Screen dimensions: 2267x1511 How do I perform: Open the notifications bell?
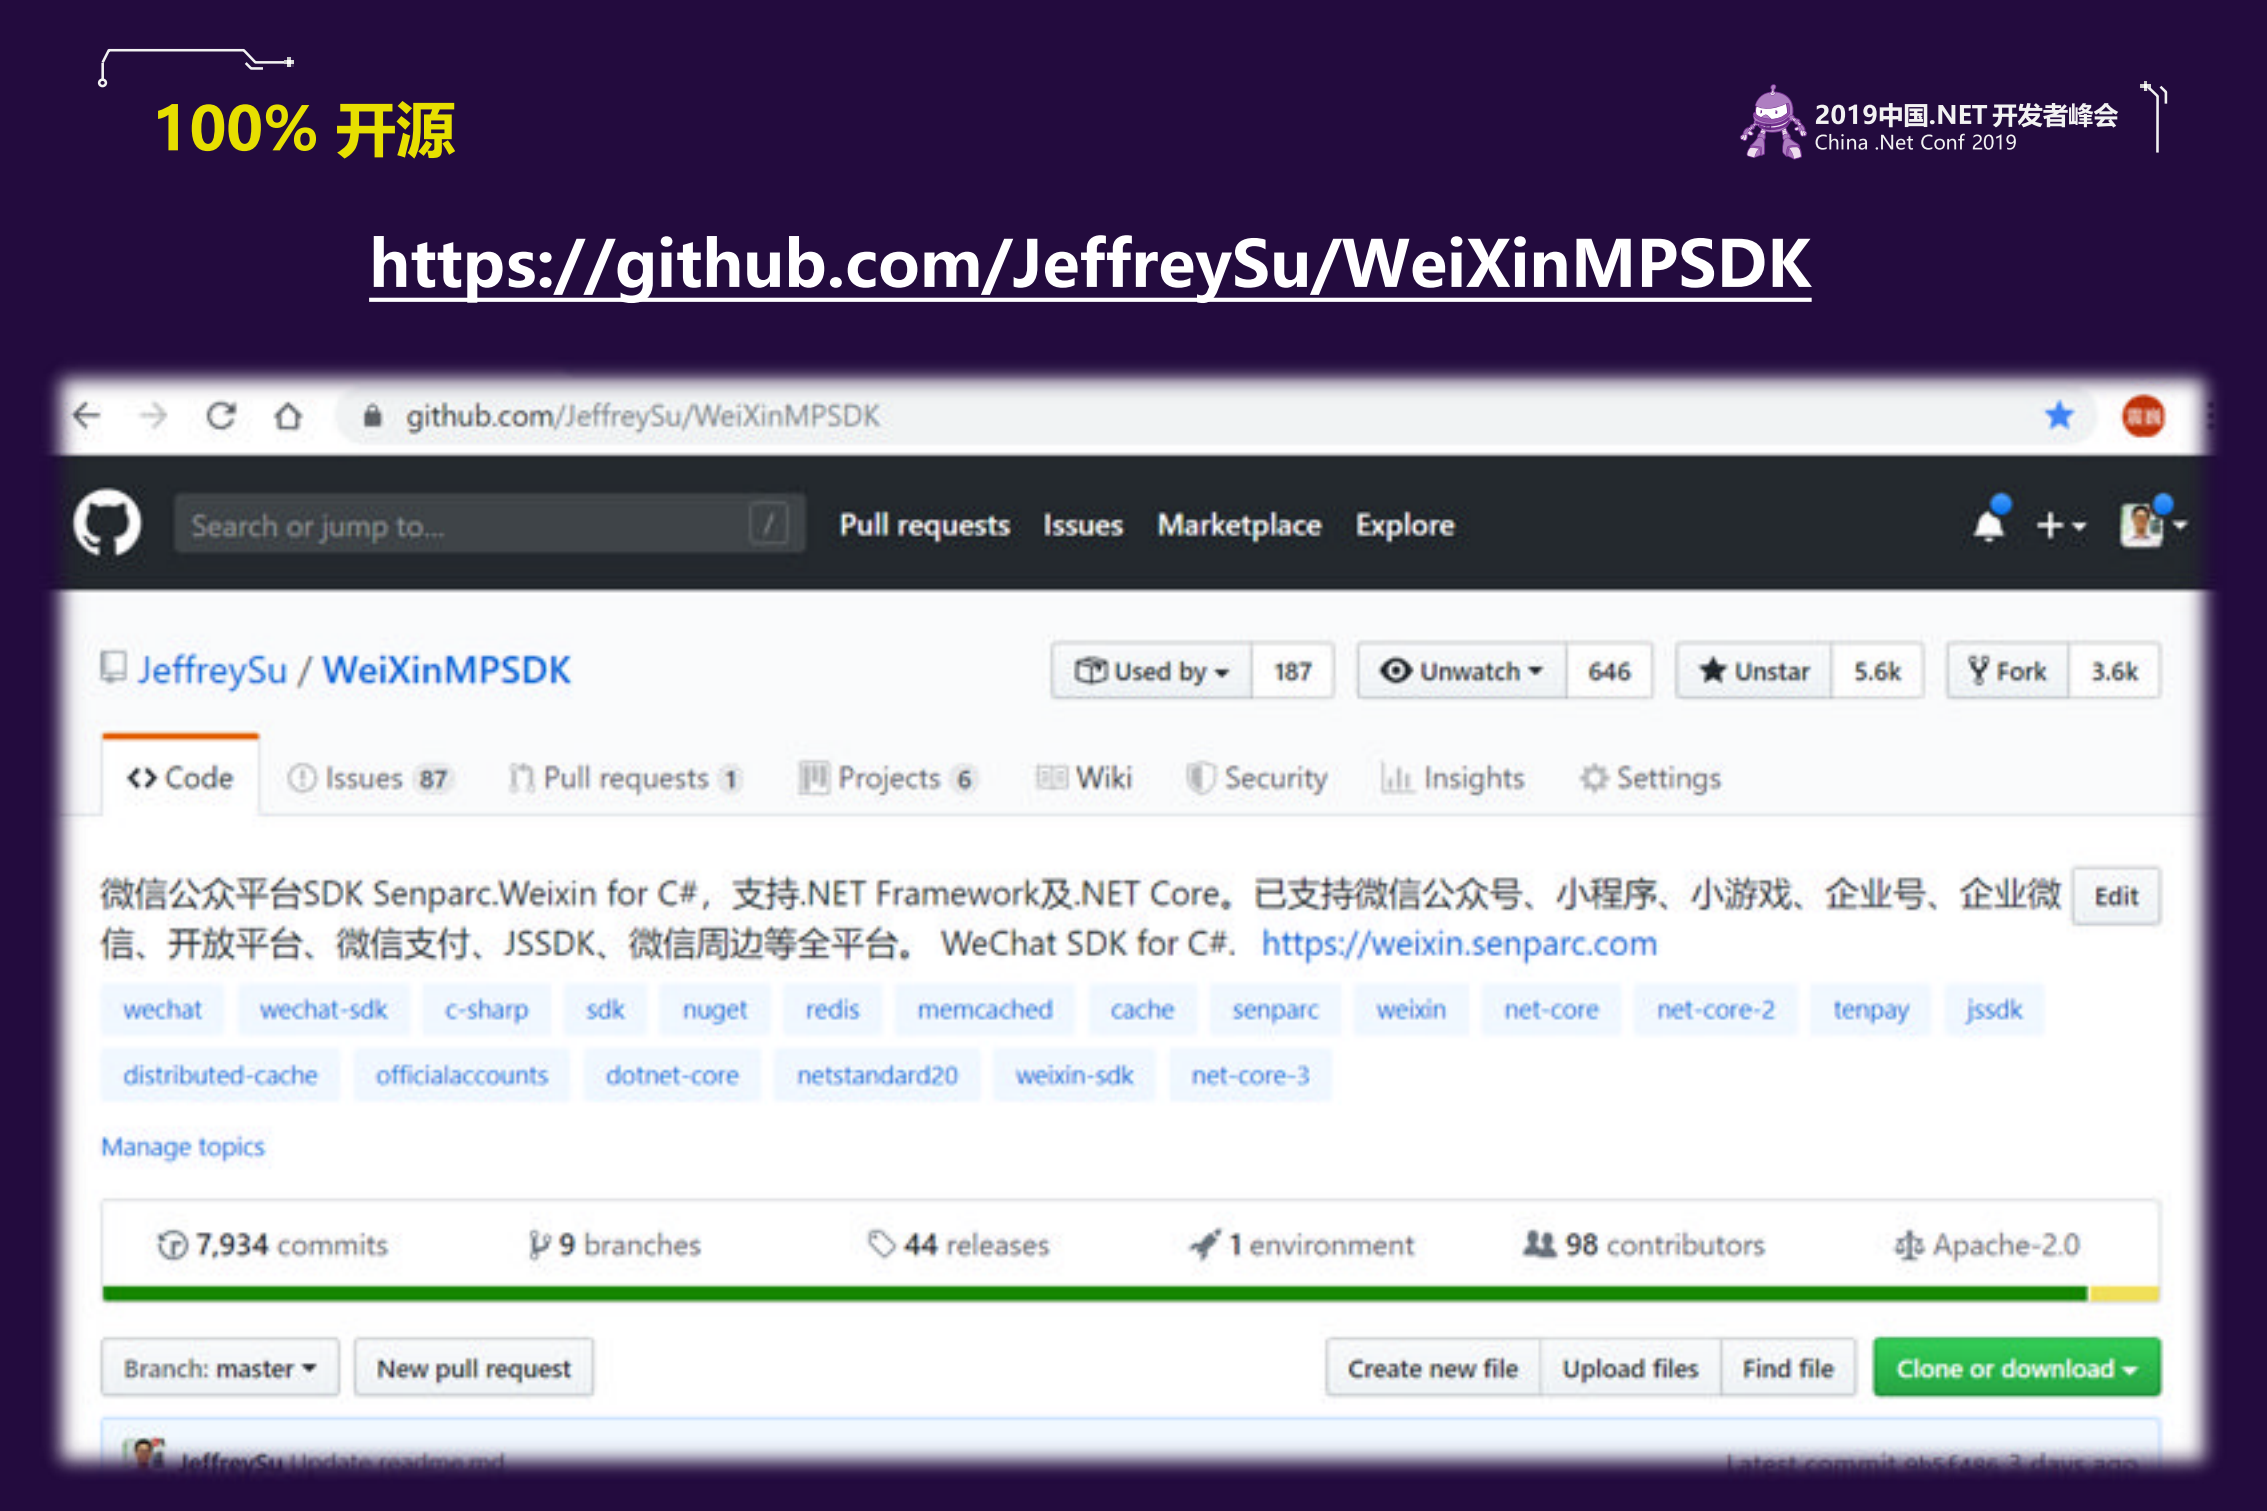pyautogui.click(x=1988, y=523)
